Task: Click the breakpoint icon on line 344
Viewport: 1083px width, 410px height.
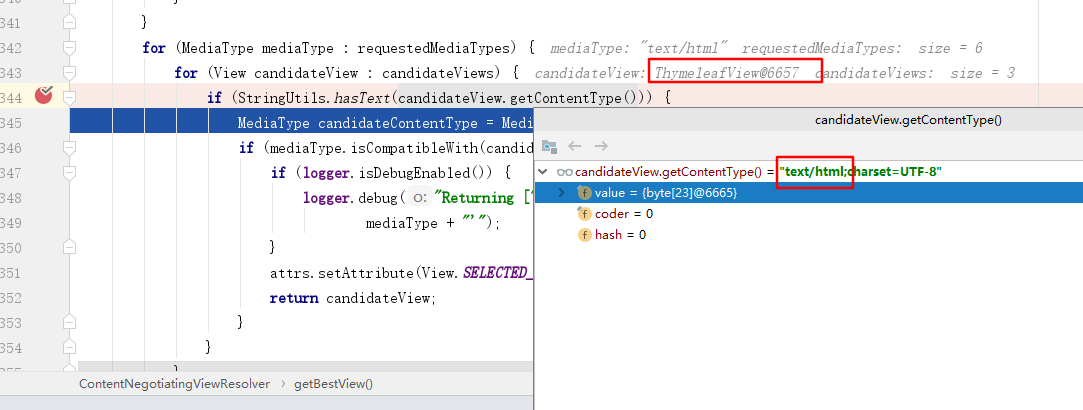Action: coord(43,96)
